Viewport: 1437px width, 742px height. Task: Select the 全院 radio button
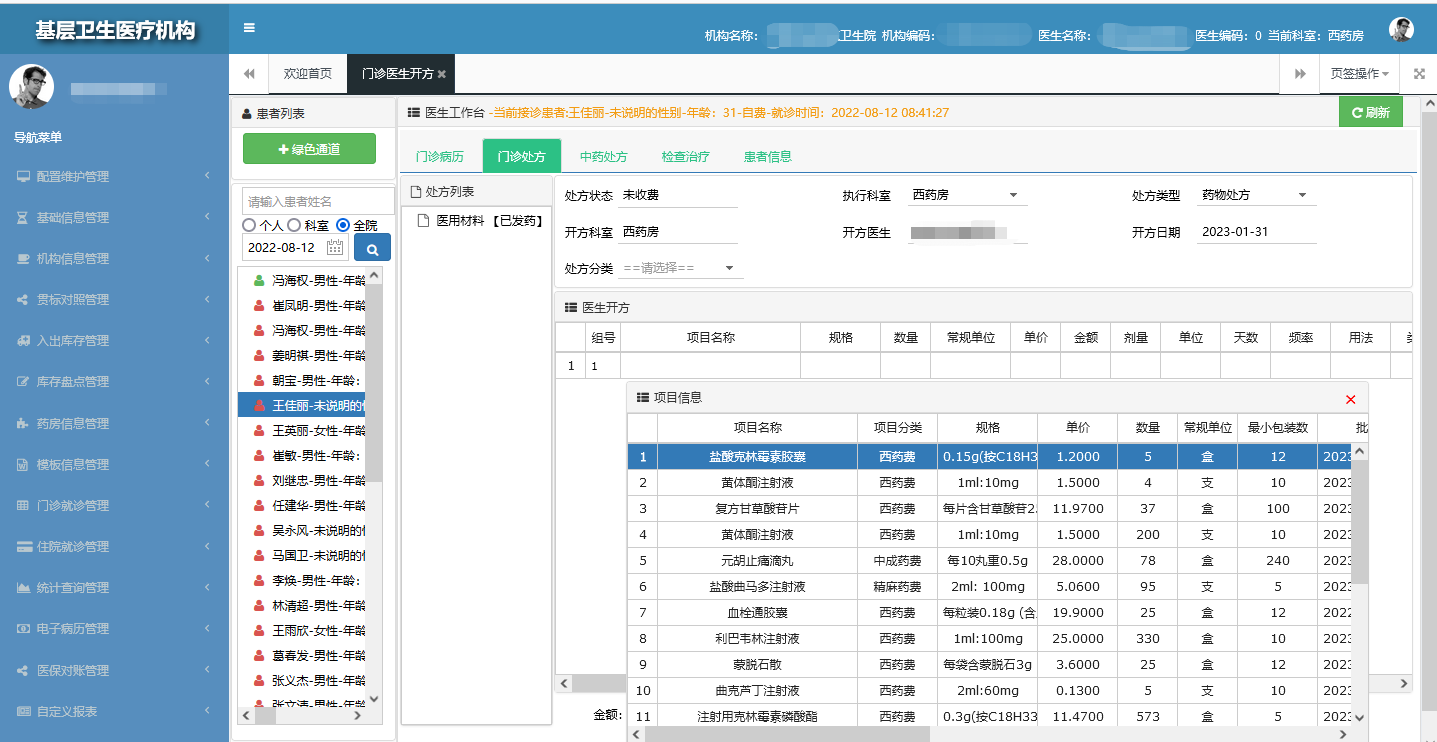coord(343,226)
